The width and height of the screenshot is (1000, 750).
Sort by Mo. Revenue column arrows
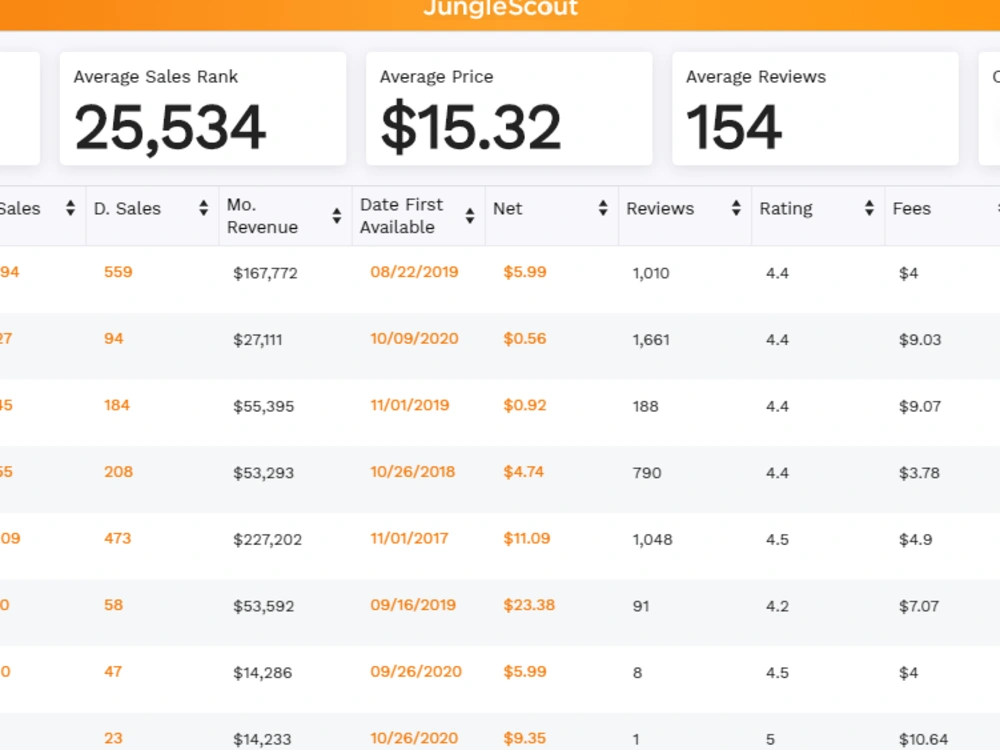click(337, 216)
